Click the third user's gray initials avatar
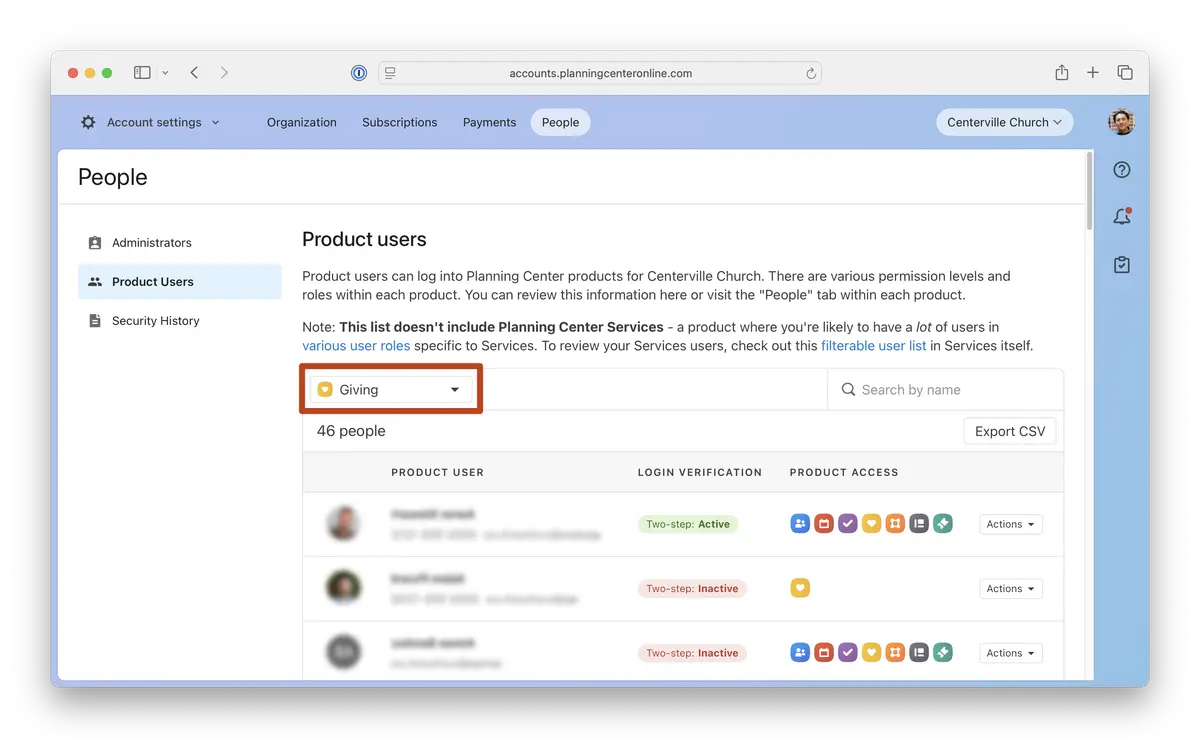This screenshot has width=1200, height=738. (x=343, y=652)
